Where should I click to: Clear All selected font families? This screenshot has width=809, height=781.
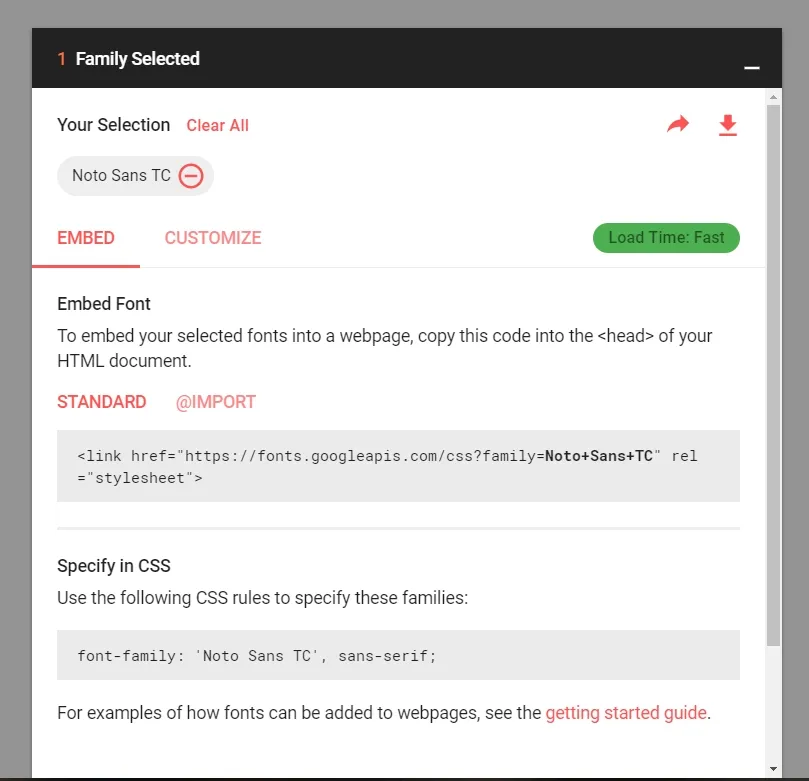tap(217, 125)
